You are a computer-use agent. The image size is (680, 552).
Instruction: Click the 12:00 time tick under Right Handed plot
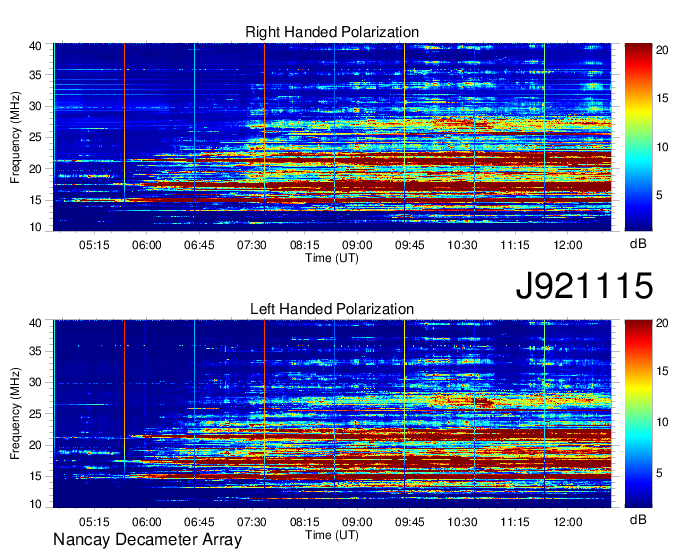click(x=568, y=245)
